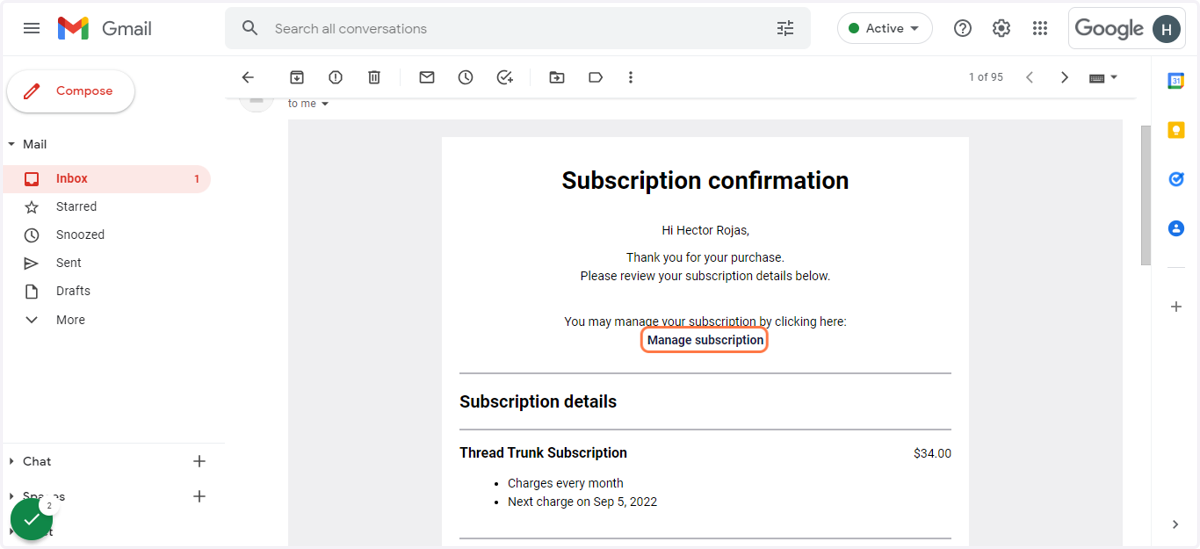Archive this conversation
Image resolution: width=1200 pixels, height=549 pixels.
click(296, 77)
